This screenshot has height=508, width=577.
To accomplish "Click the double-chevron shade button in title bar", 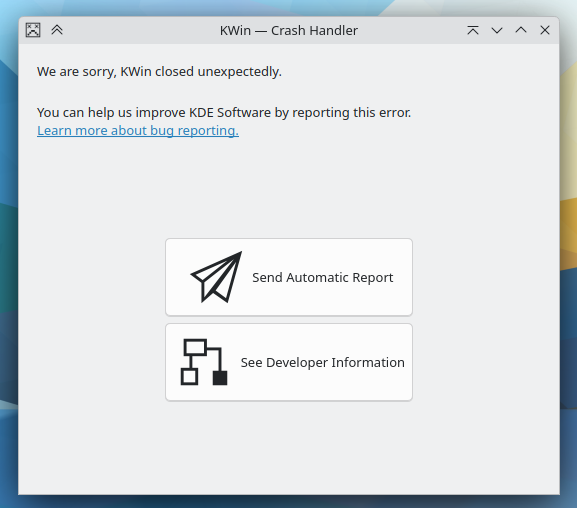I will click(x=57, y=30).
